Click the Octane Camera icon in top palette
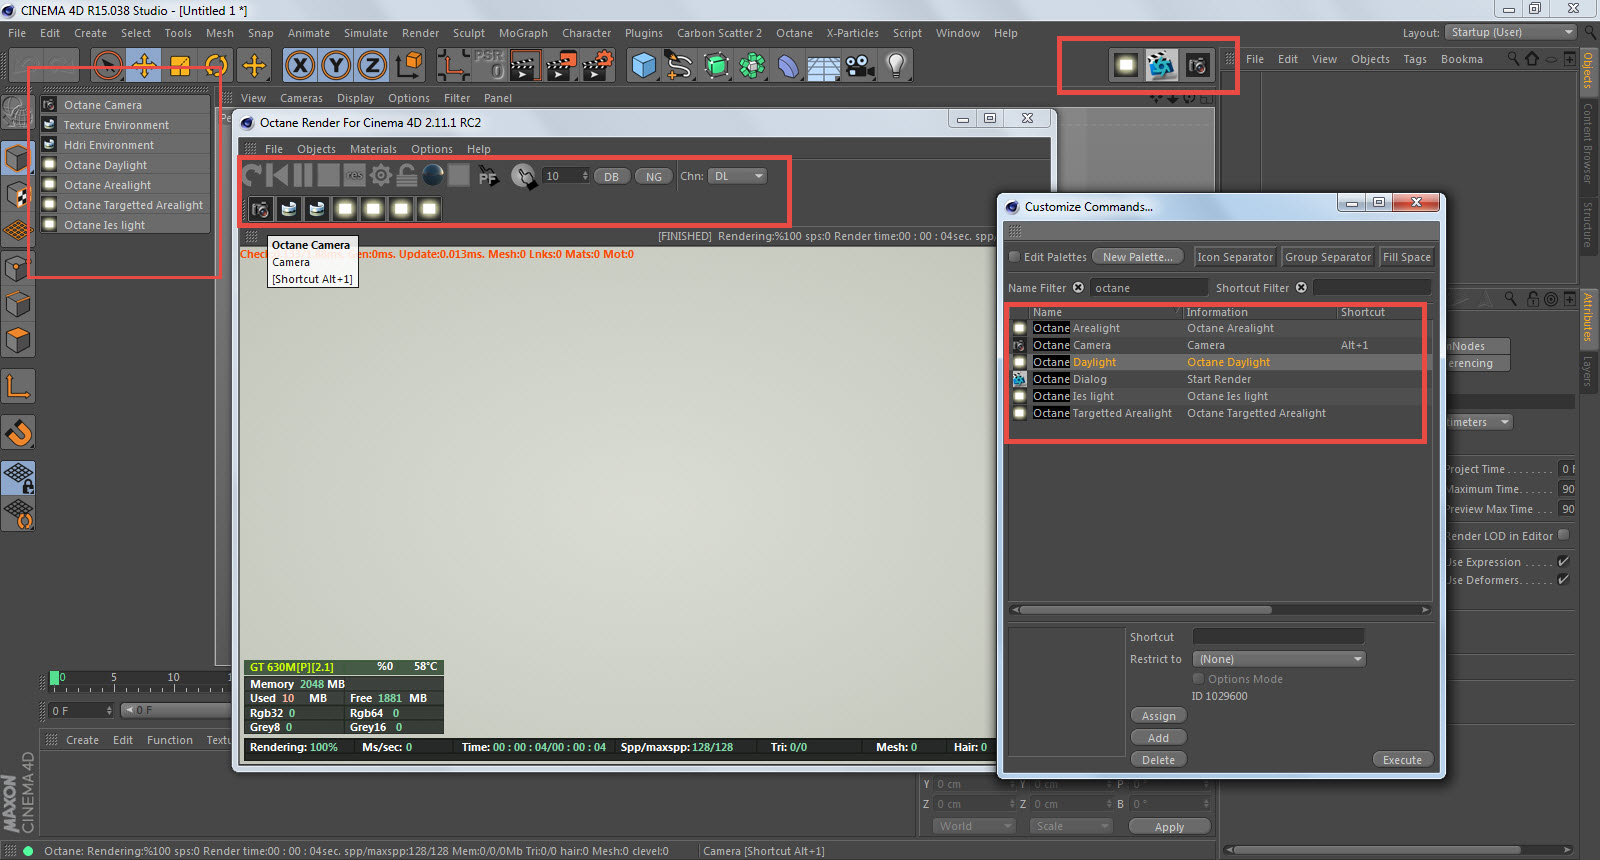 coord(1197,65)
